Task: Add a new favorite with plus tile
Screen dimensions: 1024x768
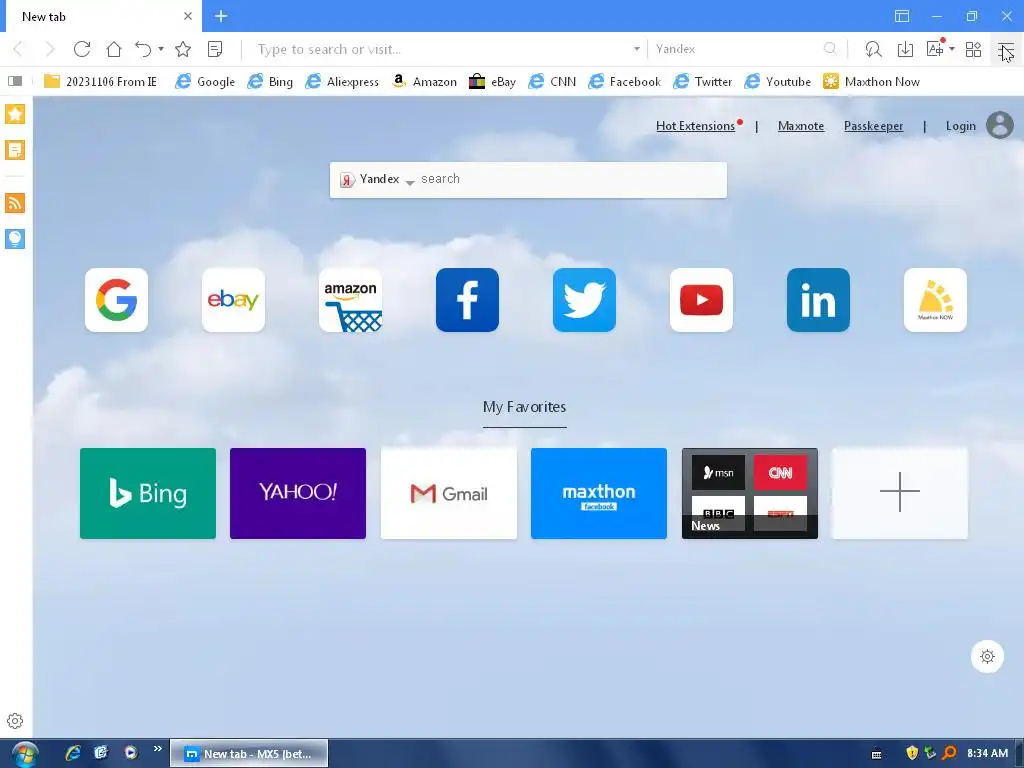Action: tap(900, 493)
